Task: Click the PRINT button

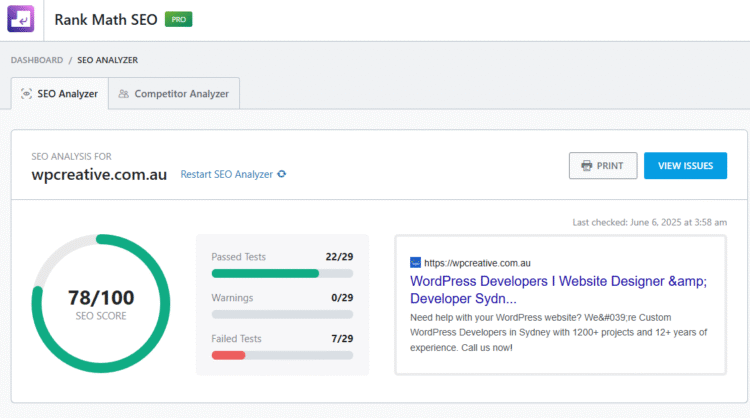Action: (603, 165)
